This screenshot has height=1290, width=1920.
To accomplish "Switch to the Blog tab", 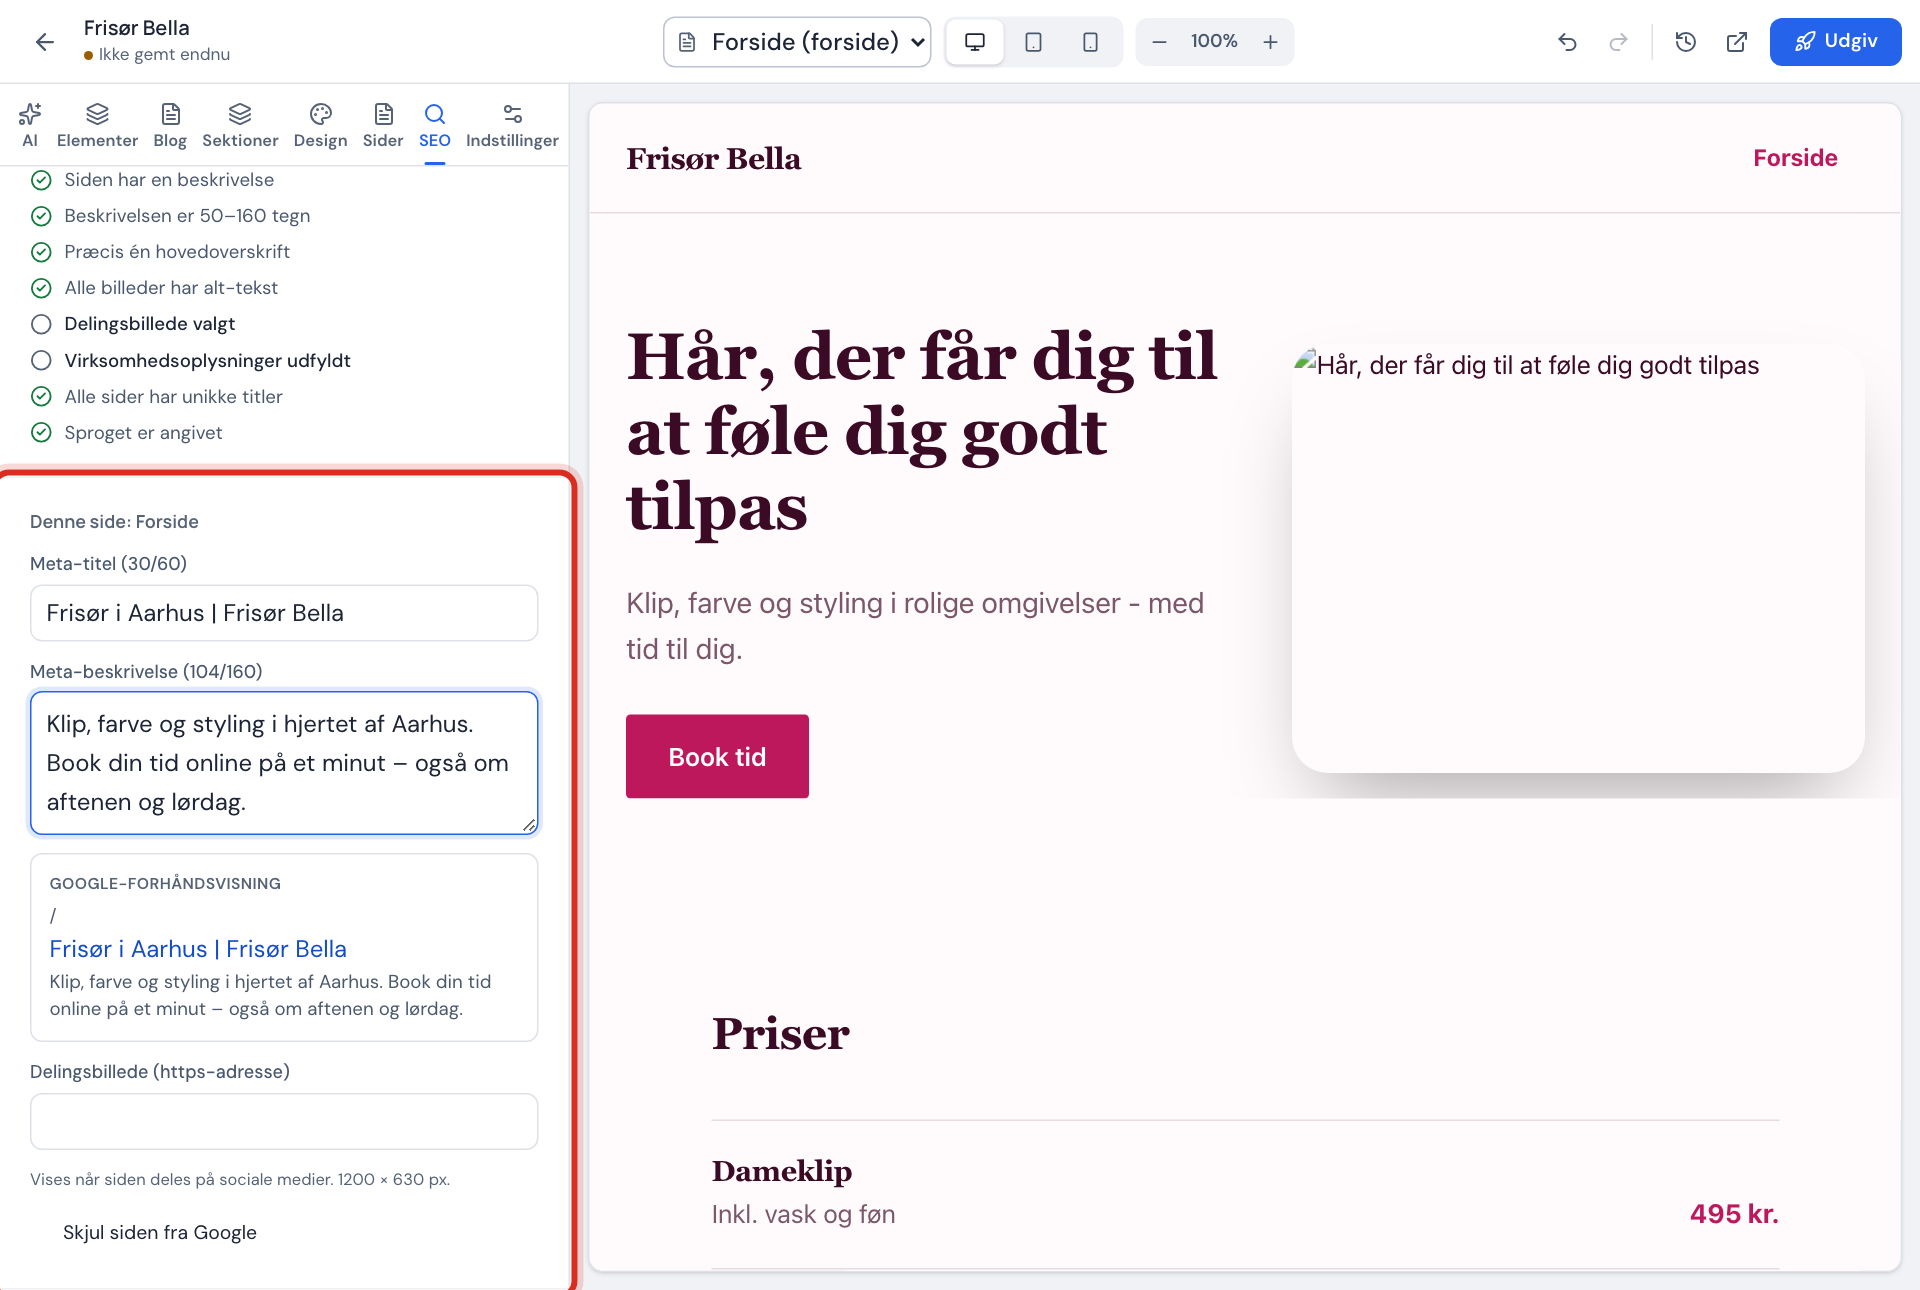I will 170,126.
